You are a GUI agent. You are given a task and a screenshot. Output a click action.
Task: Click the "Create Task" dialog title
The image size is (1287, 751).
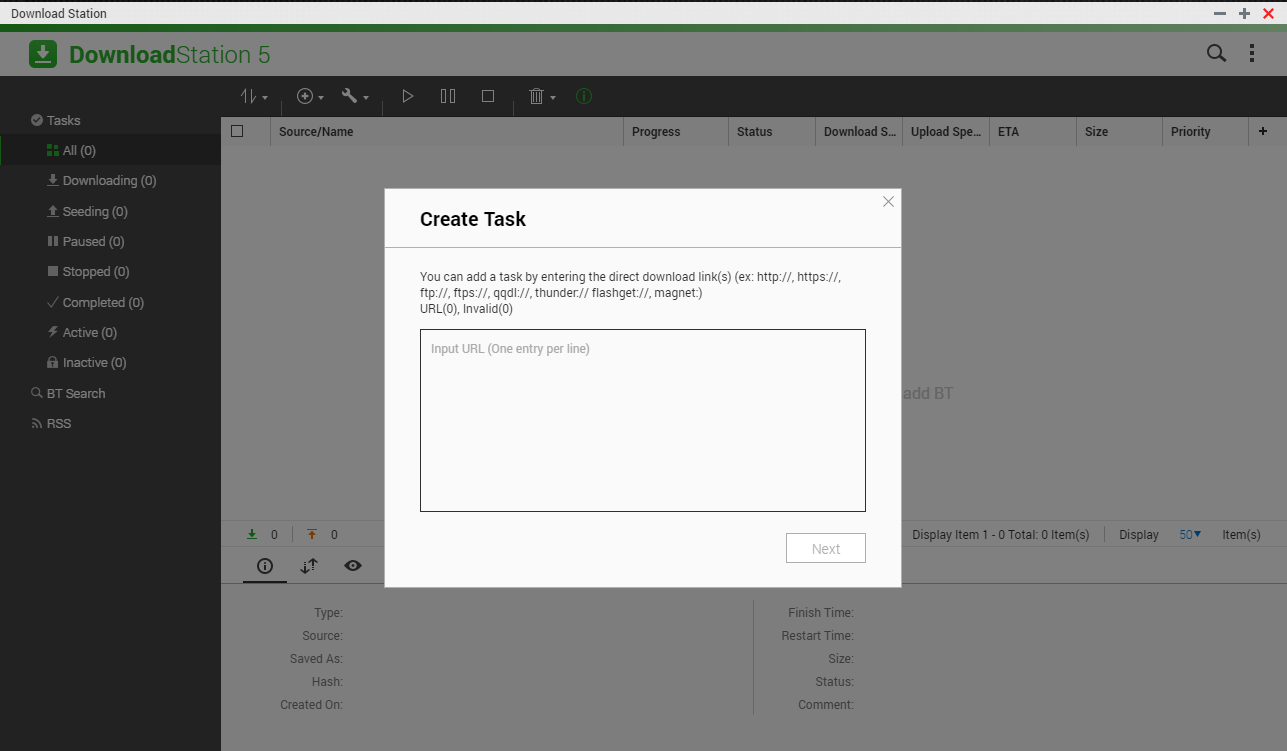pyautogui.click(x=473, y=219)
